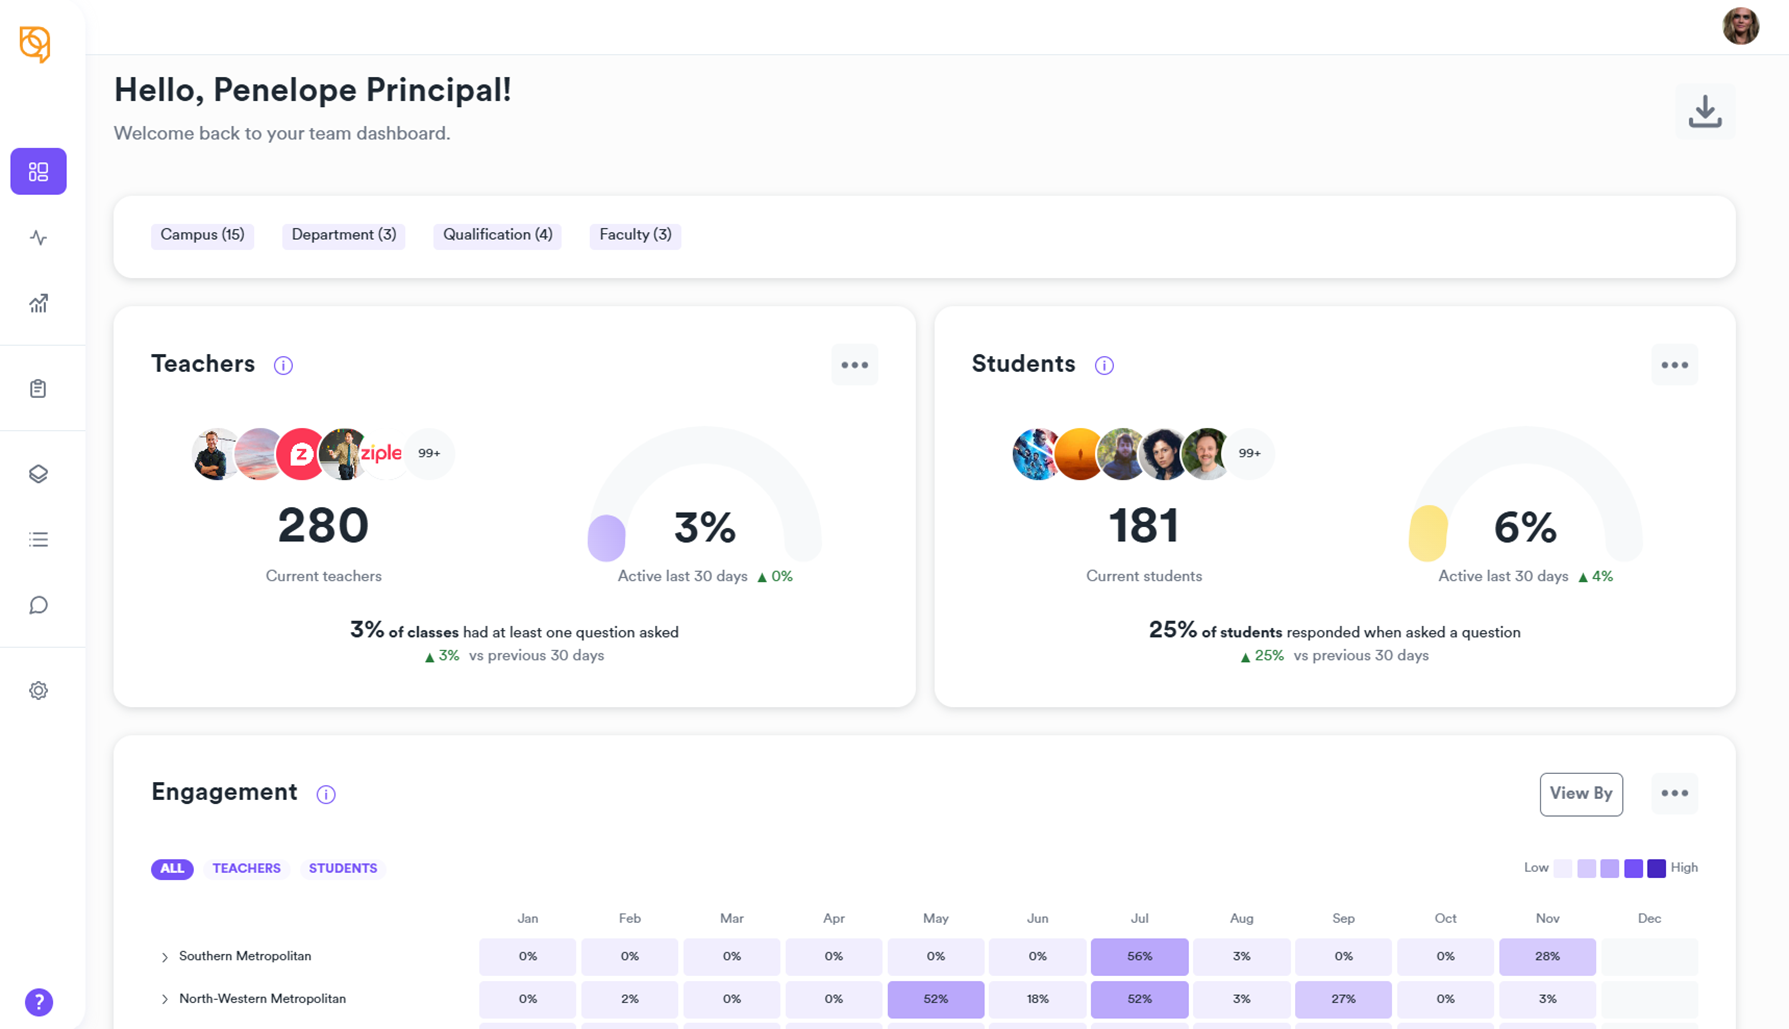Image resolution: width=1789 pixels, height=1029 pixels.
Task: Click the purple help question mark icon
Action: pos(38,1002)
